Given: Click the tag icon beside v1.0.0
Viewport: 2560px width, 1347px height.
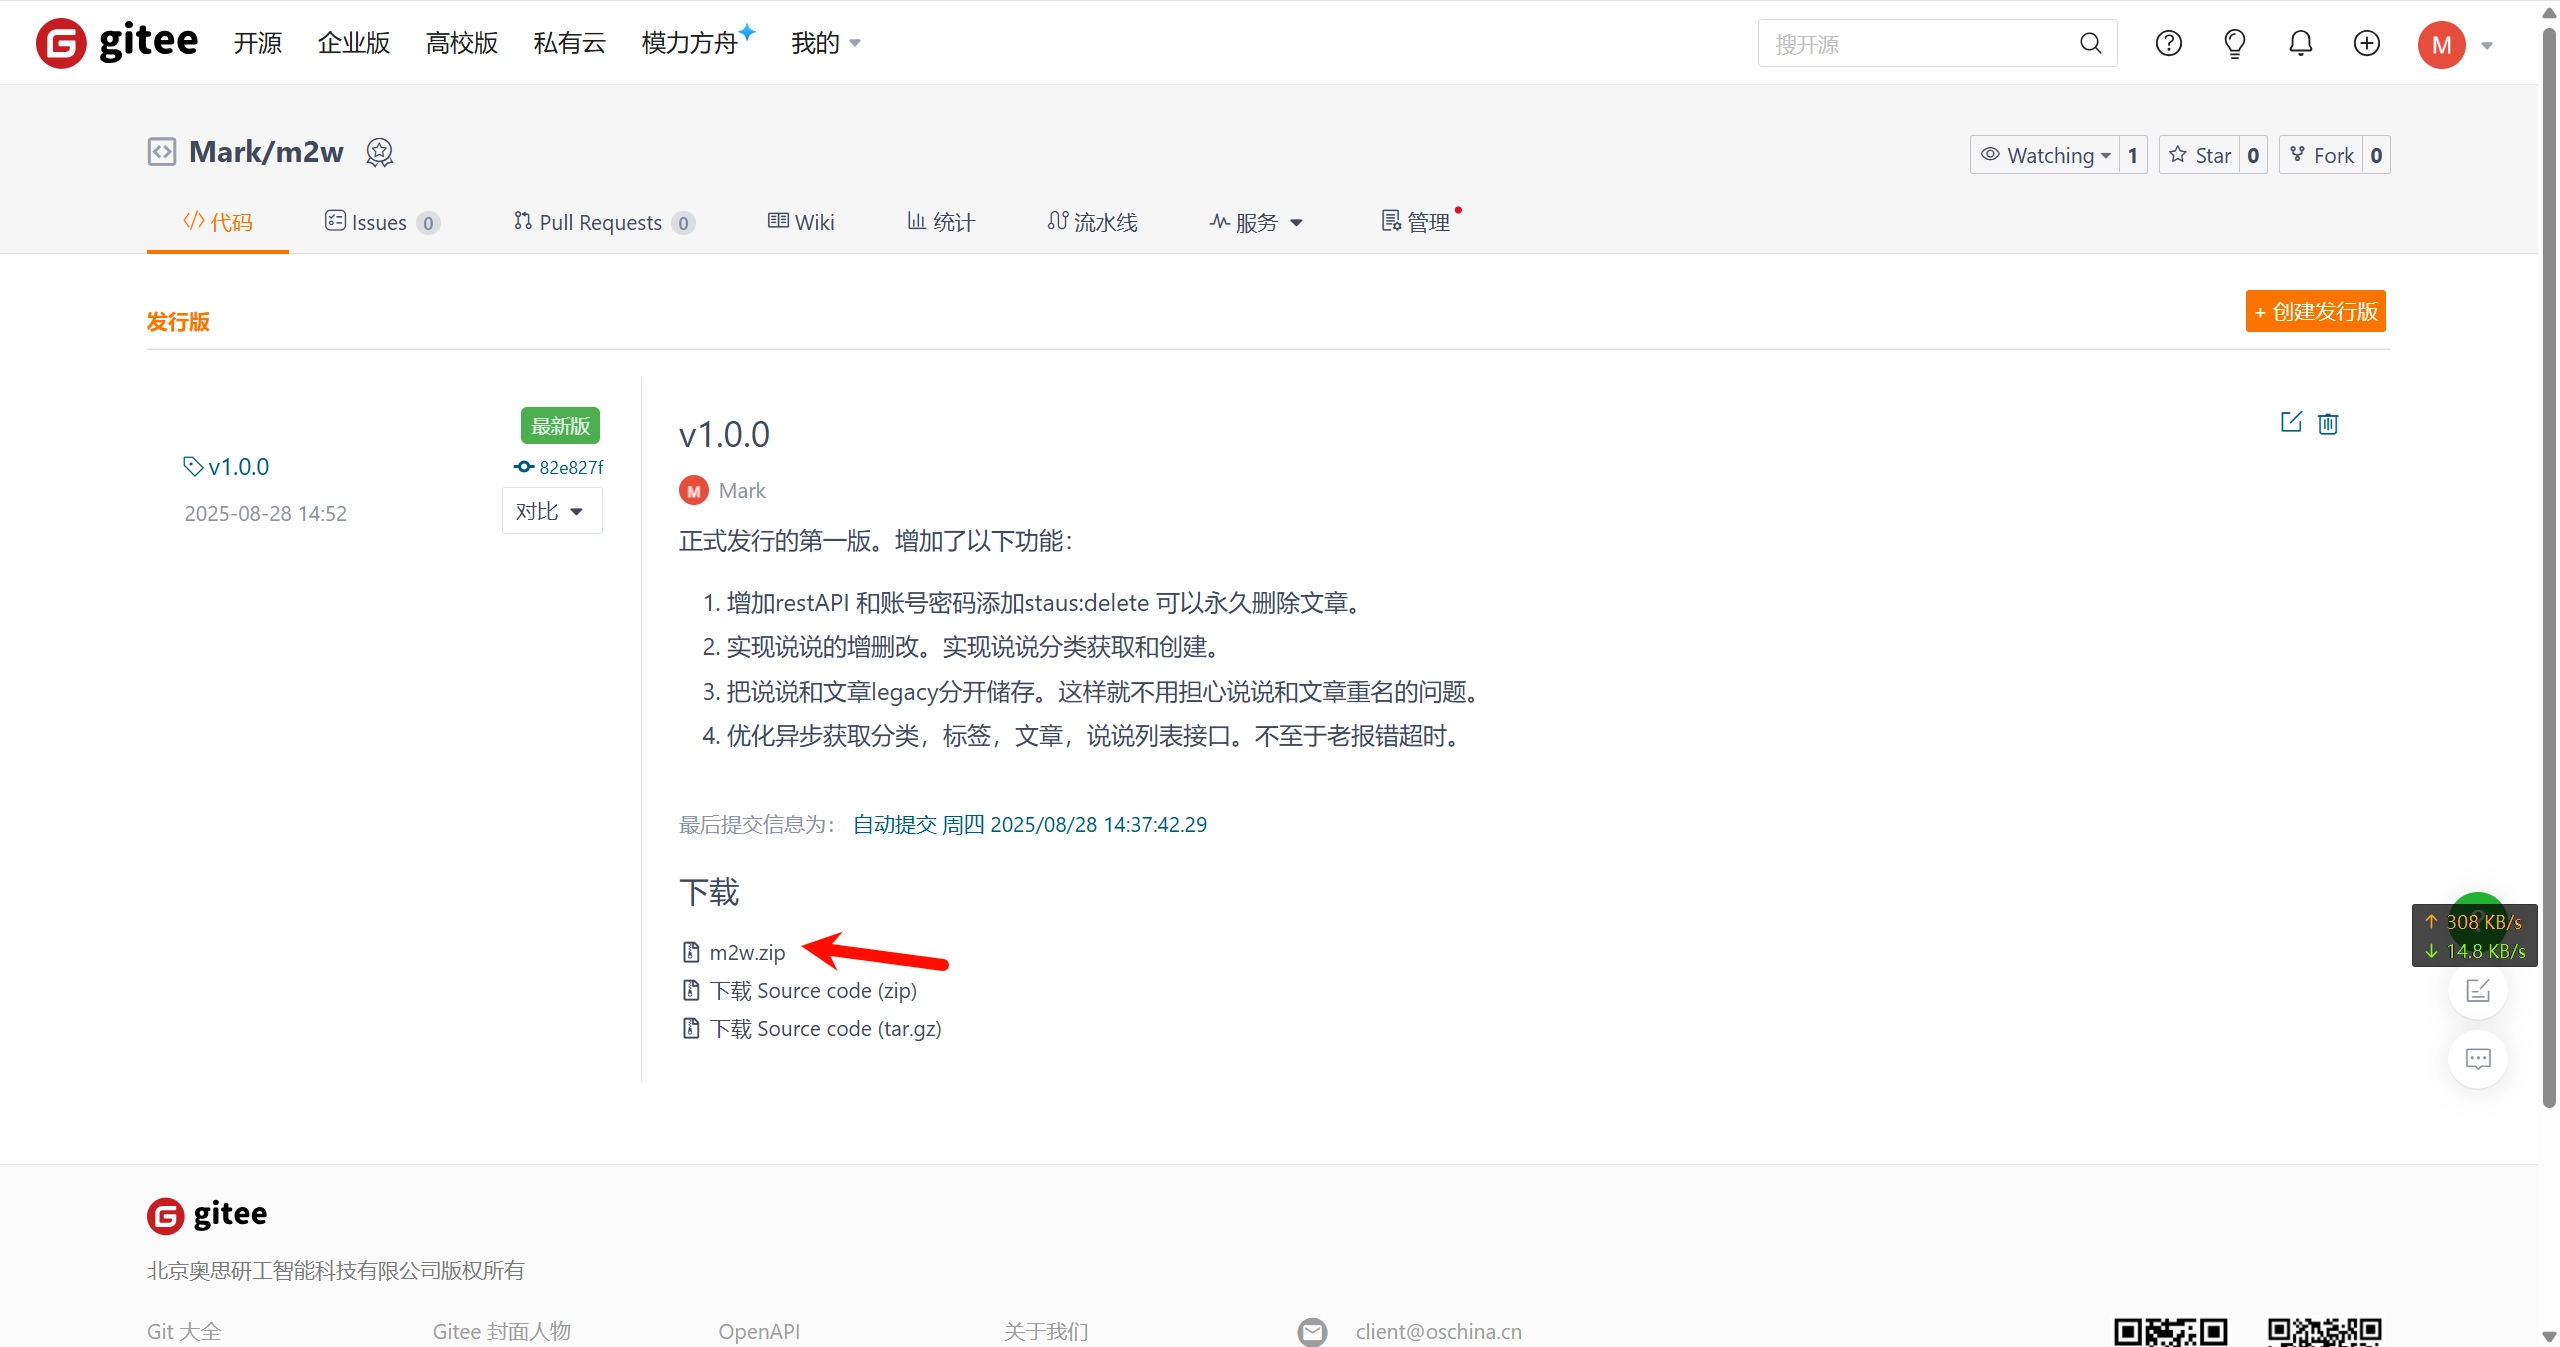Looking at the screenshot, I should [x=193, y=466].
